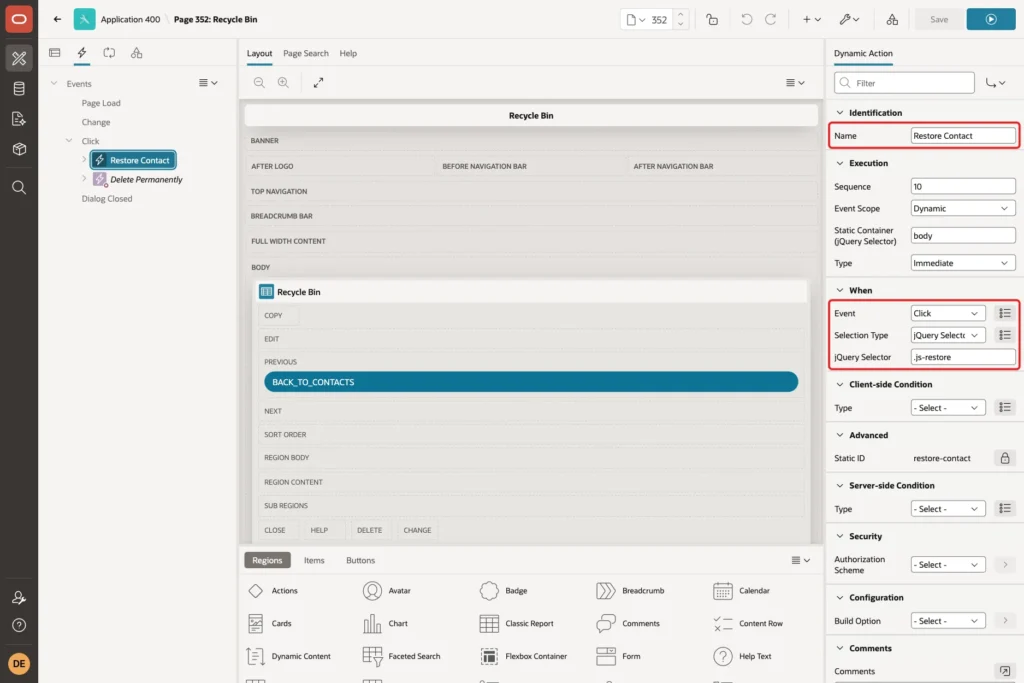The height and width of the screenshot is (683, 1024).
Task: Switch gallery to Items tab
Action: pos(314,560)
